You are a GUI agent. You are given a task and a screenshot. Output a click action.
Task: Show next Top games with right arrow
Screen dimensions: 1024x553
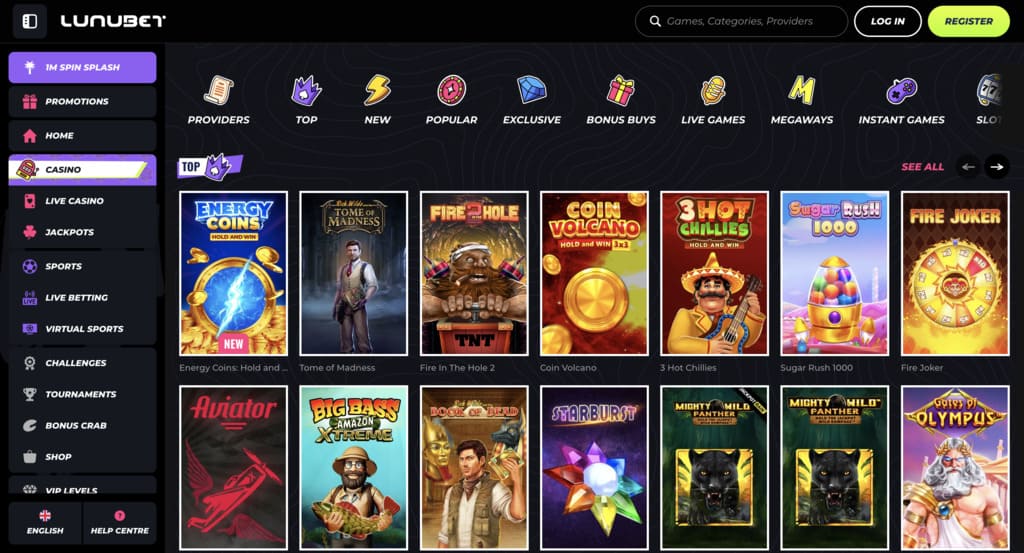coord(997,167)
